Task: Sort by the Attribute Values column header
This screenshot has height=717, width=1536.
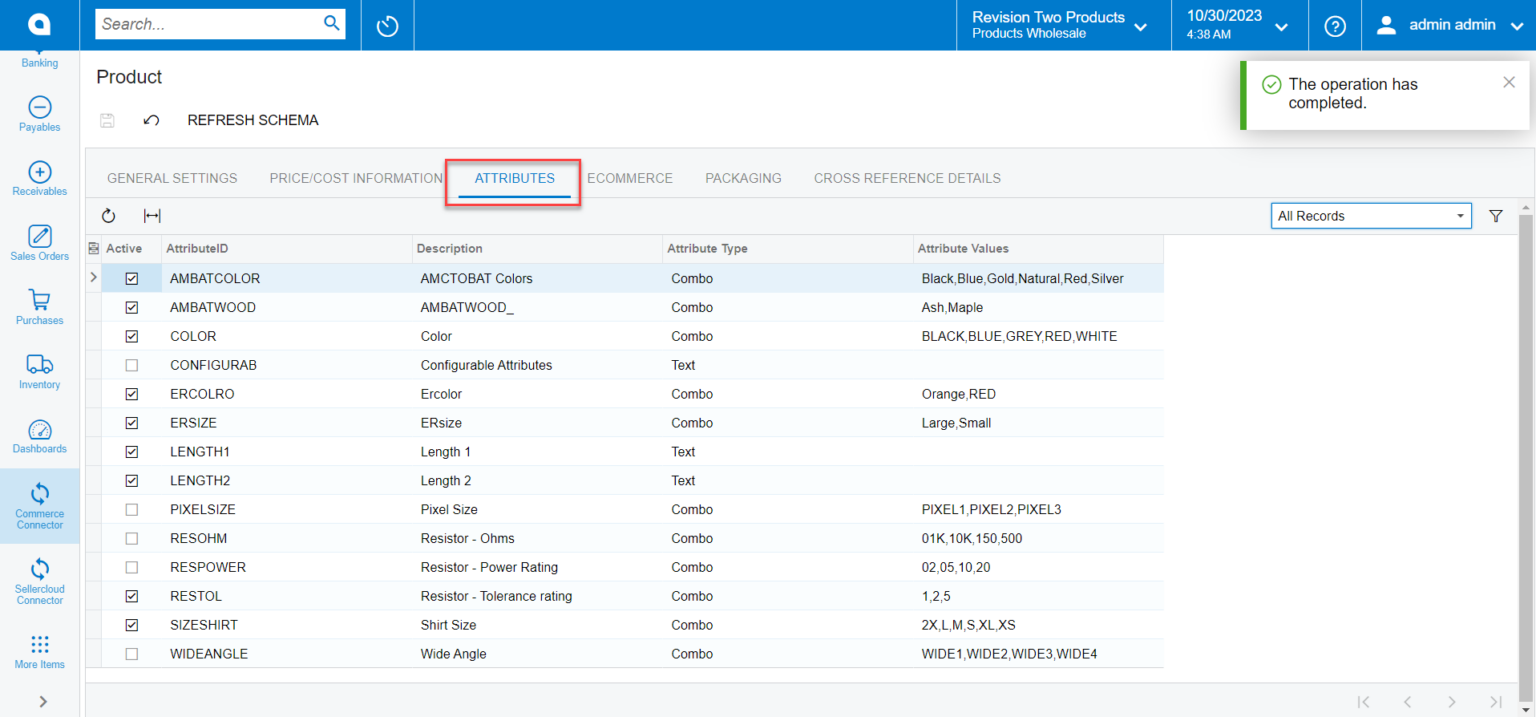Action: point(1038,249)
